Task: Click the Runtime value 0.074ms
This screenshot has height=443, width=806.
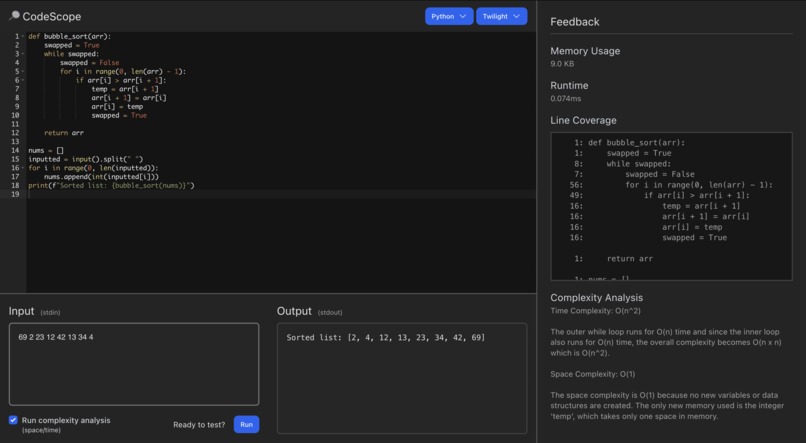Action: pyautogui.click(x=565, y=99)
